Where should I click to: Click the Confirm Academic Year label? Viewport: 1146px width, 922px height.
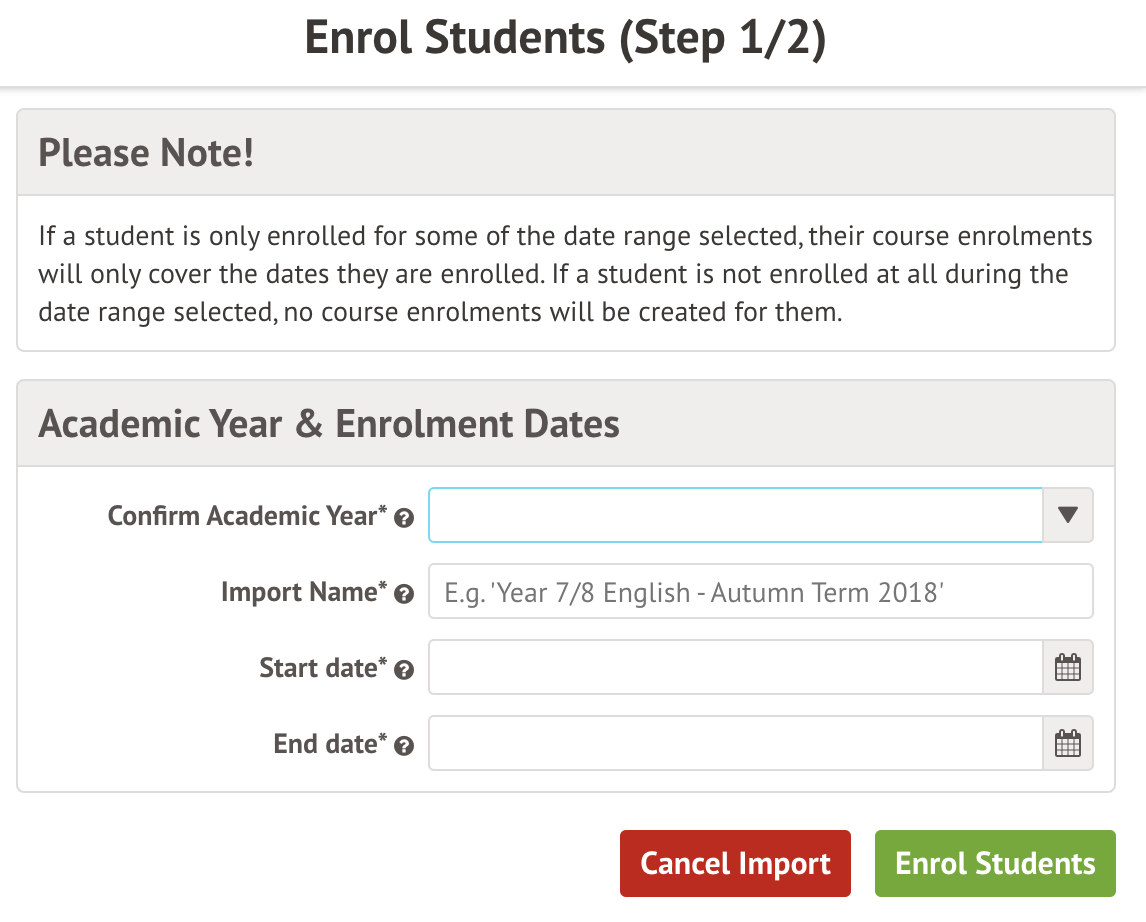coord(247,516)
